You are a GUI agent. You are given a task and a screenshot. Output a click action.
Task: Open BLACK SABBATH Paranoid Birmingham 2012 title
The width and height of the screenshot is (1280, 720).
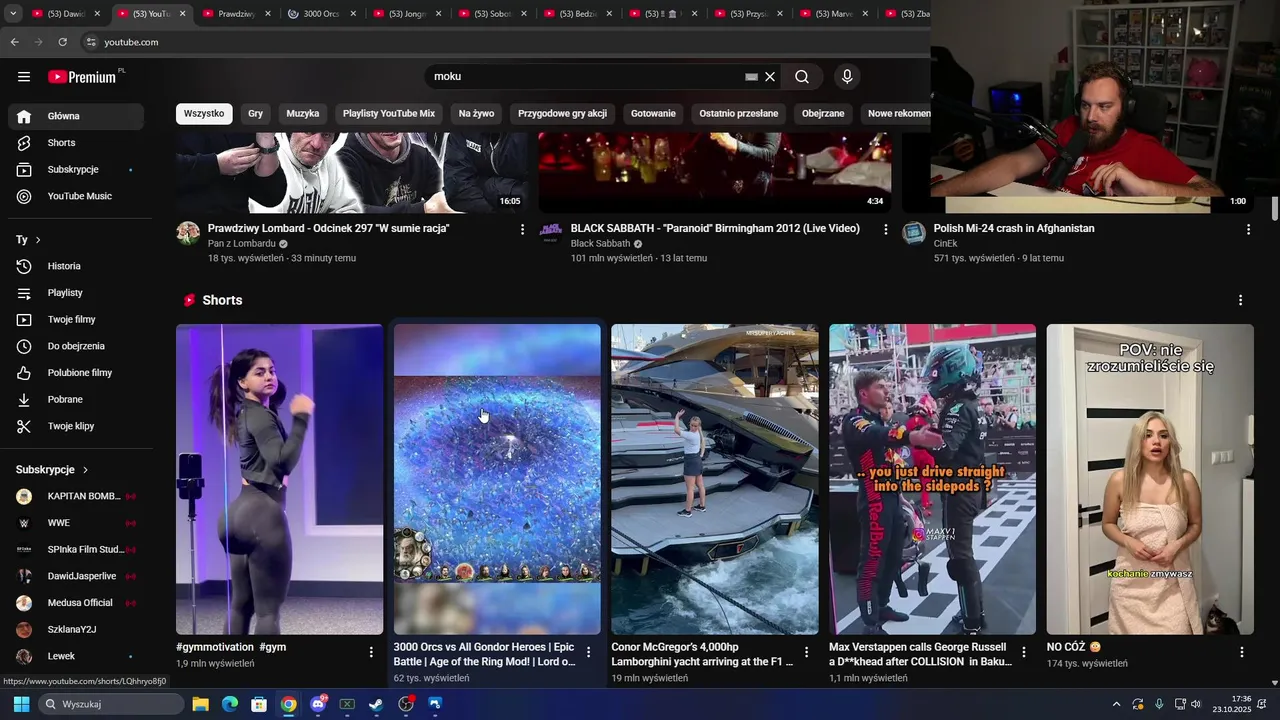715,228
